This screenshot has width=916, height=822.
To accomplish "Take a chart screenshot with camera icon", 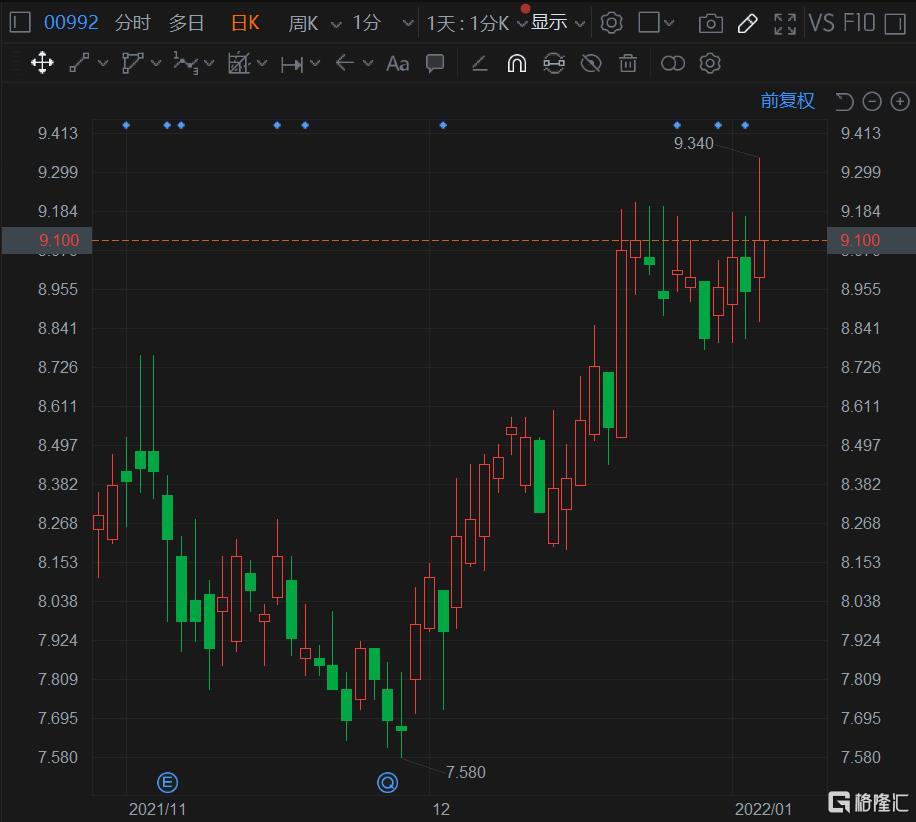I will (710, 23).
